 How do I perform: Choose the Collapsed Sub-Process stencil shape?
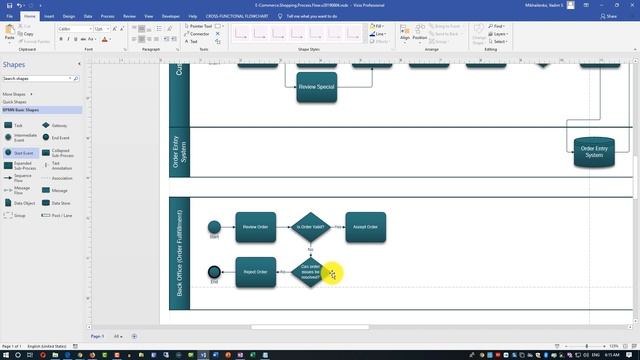[x=58, y=153]
